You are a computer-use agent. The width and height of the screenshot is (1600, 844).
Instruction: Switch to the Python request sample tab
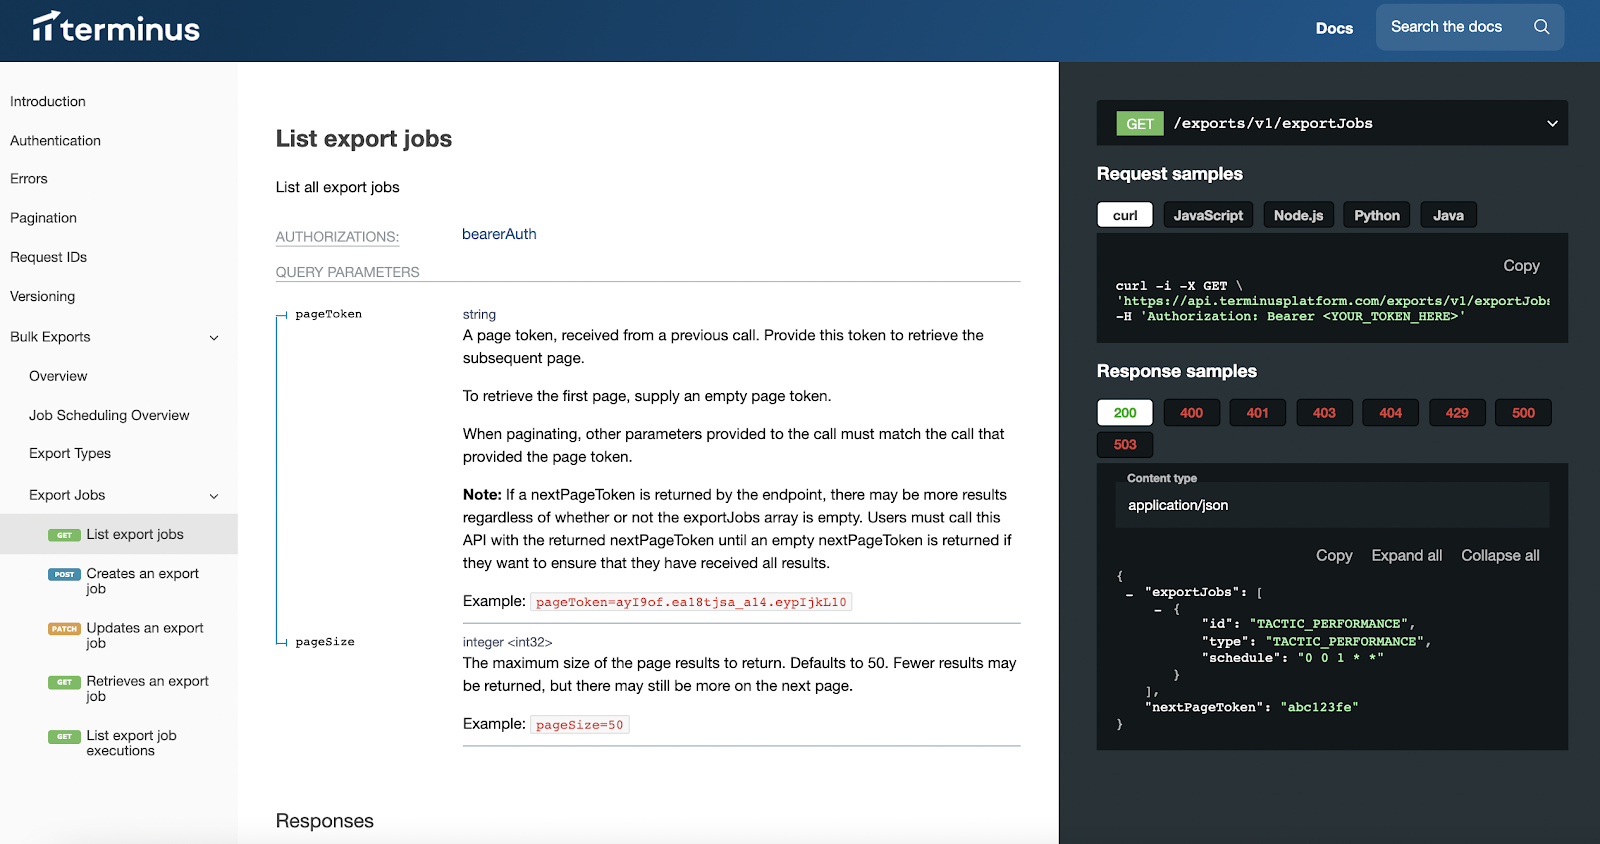1377,215
